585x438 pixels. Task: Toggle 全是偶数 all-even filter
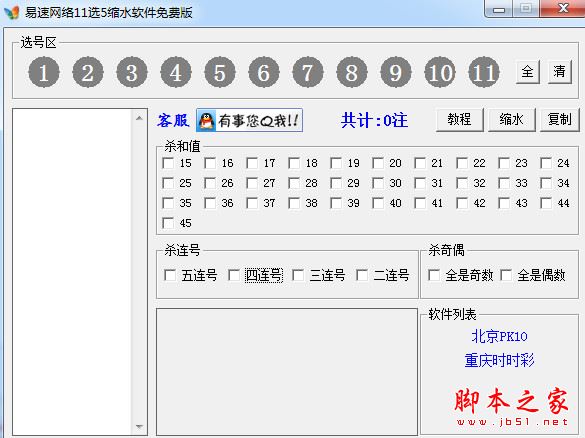tap(506, 275)
